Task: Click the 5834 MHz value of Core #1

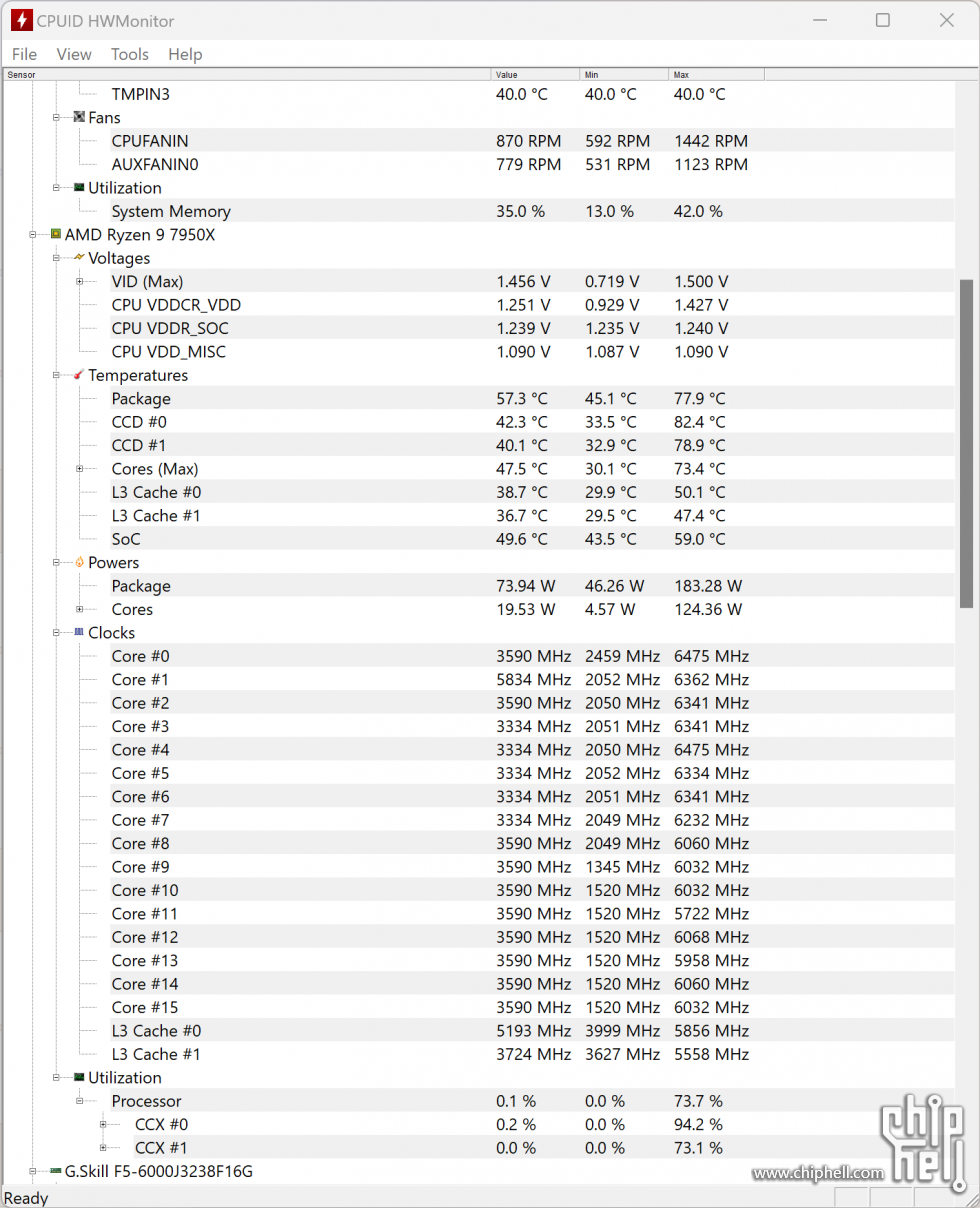Action: pos(533,679)
